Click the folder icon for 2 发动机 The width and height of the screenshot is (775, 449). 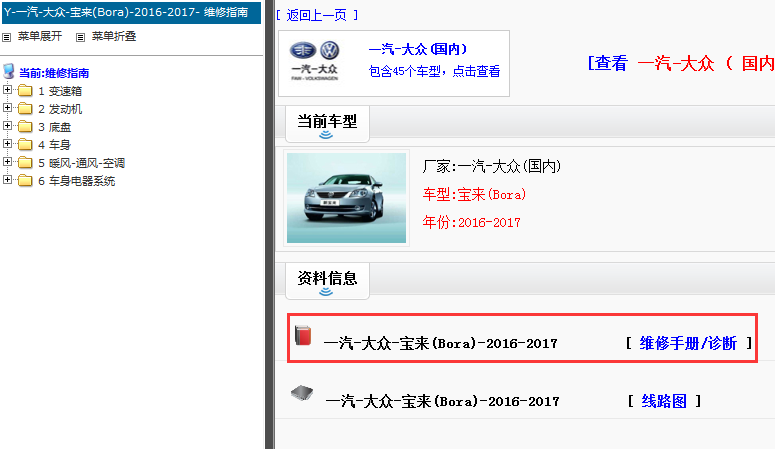point(25,108)
